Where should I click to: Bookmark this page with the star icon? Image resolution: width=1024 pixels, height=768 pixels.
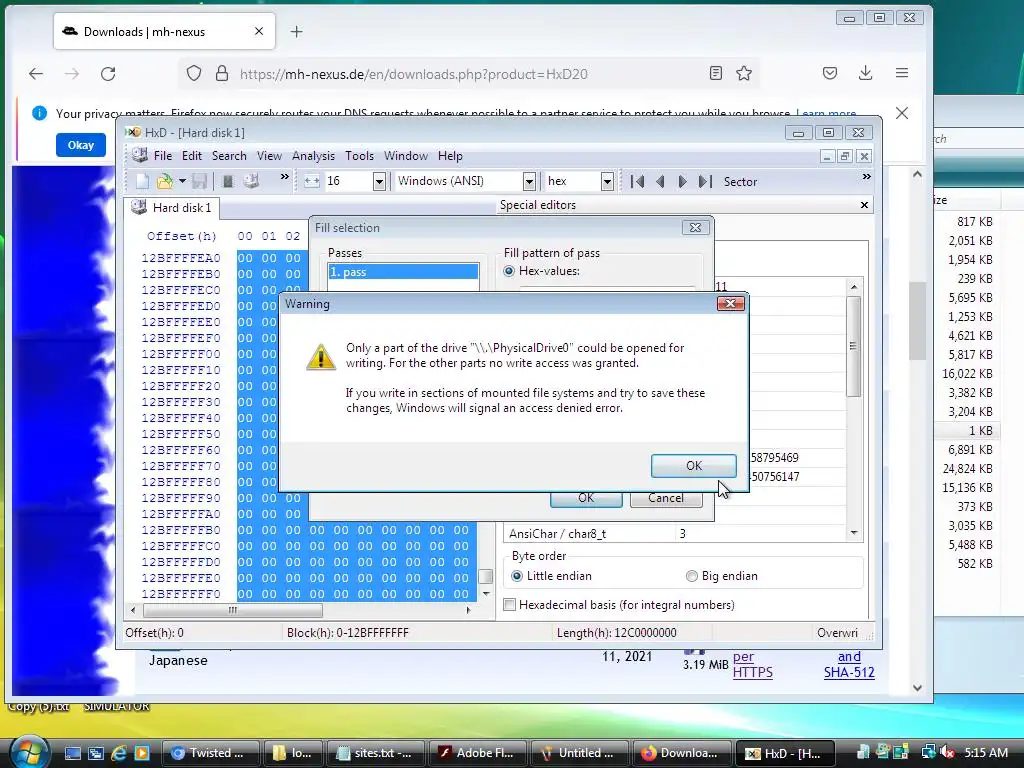click(x=744, y=73)
